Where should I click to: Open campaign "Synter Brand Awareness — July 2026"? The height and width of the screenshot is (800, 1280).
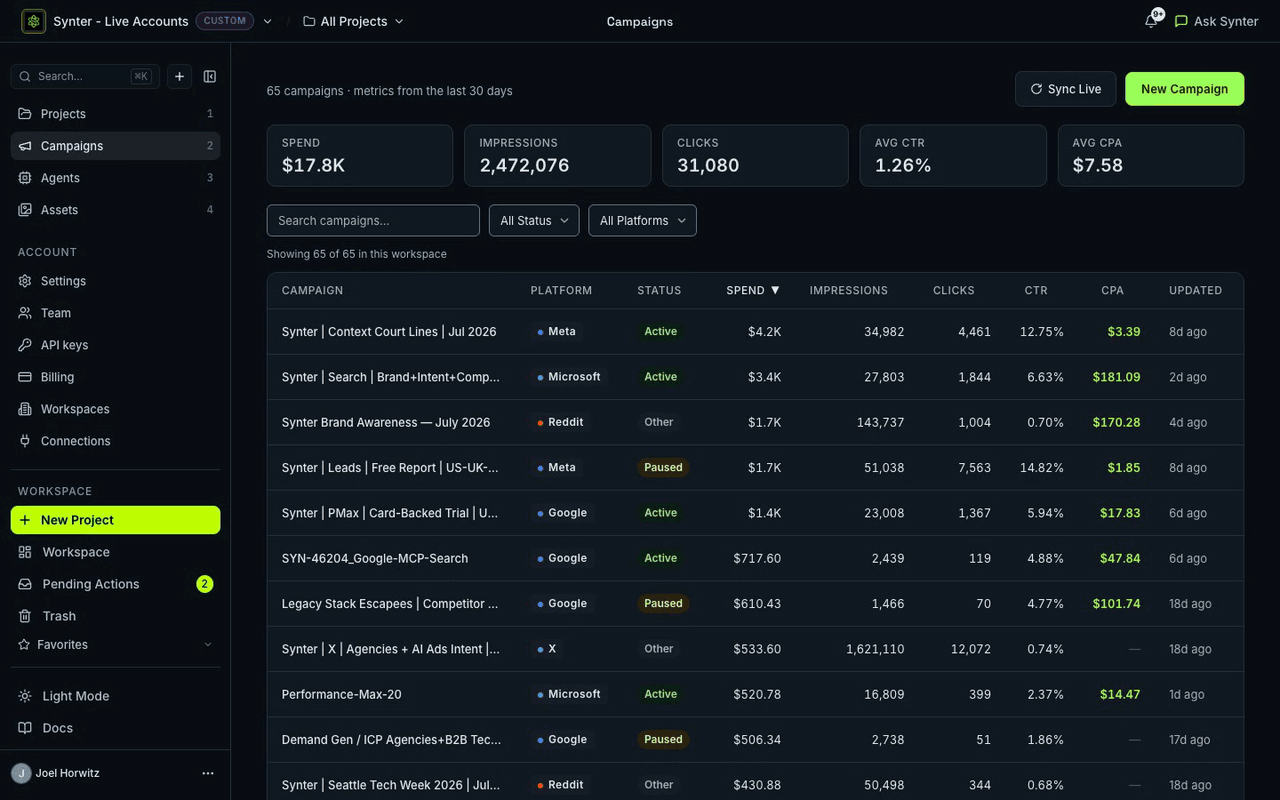point(386,422)
